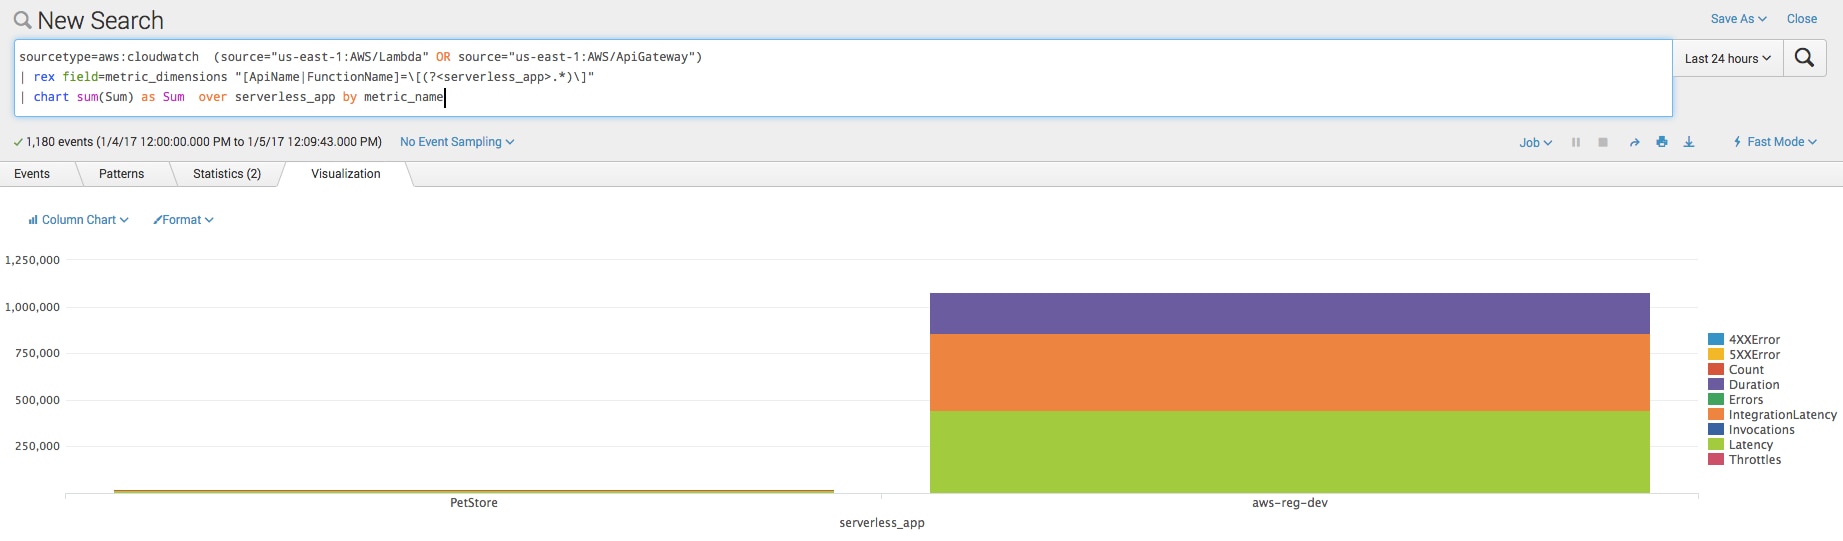Print results using the printer icon
The width and height of the screenshot is (1843, 541).
[x=1662, y=142]
